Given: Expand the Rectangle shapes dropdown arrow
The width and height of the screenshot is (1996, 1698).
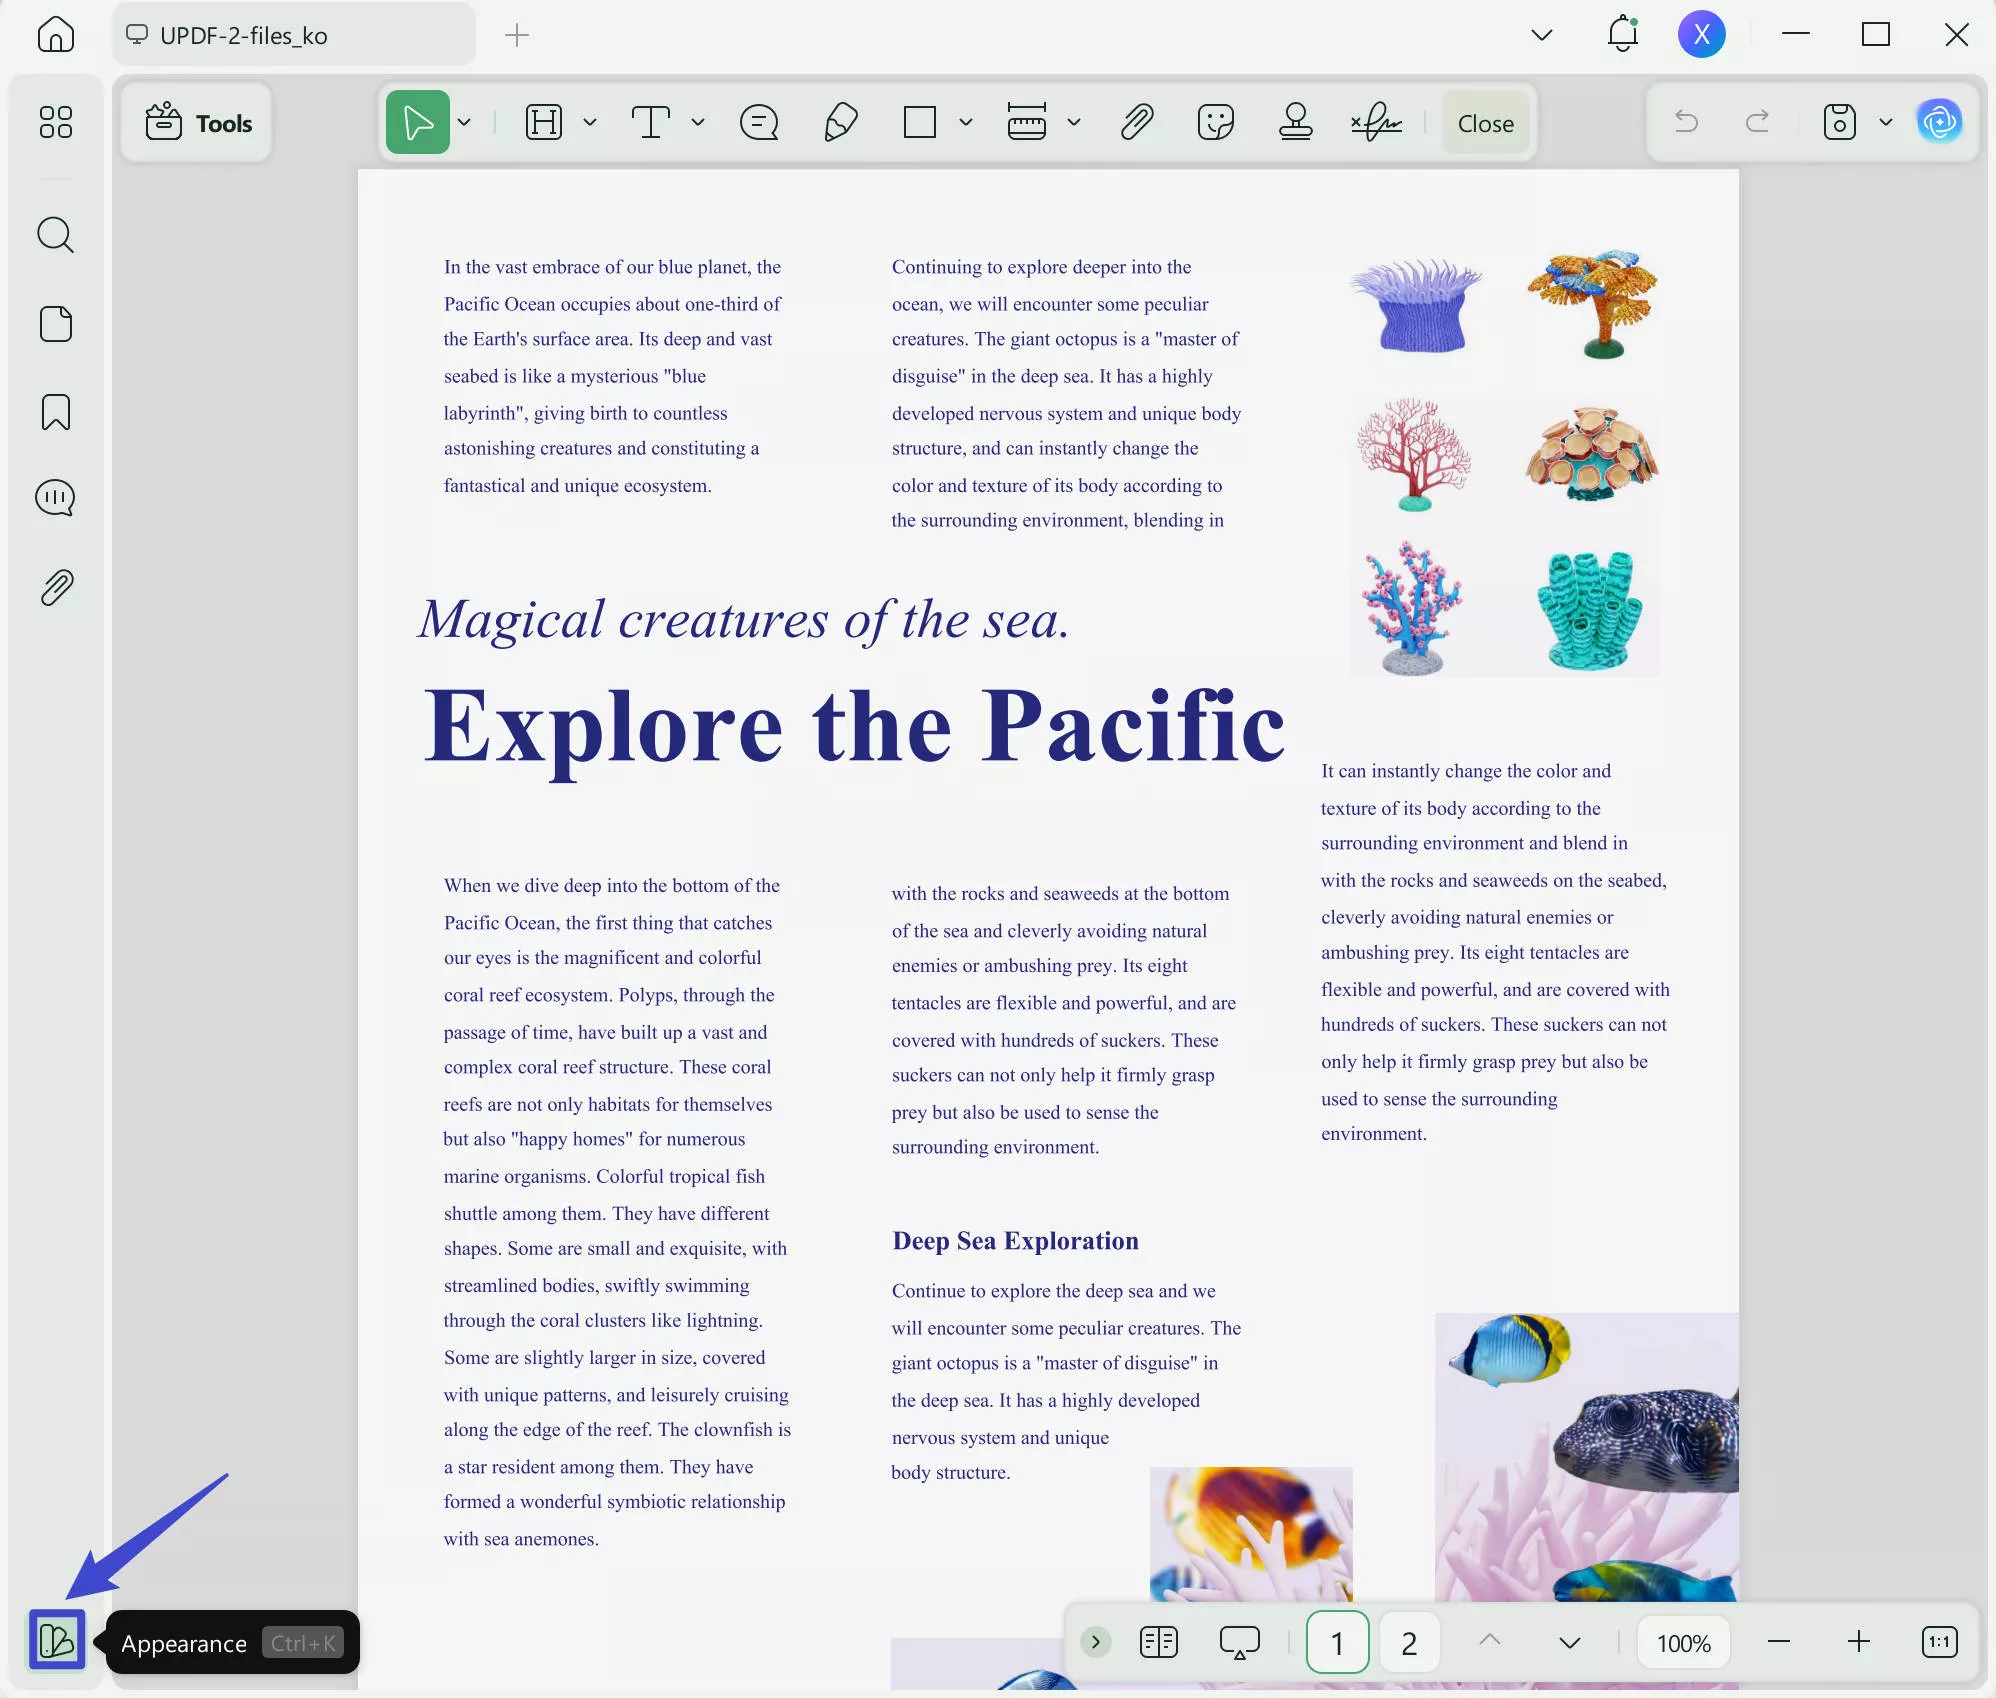Looking at the screenshot, I should (966, 123).
